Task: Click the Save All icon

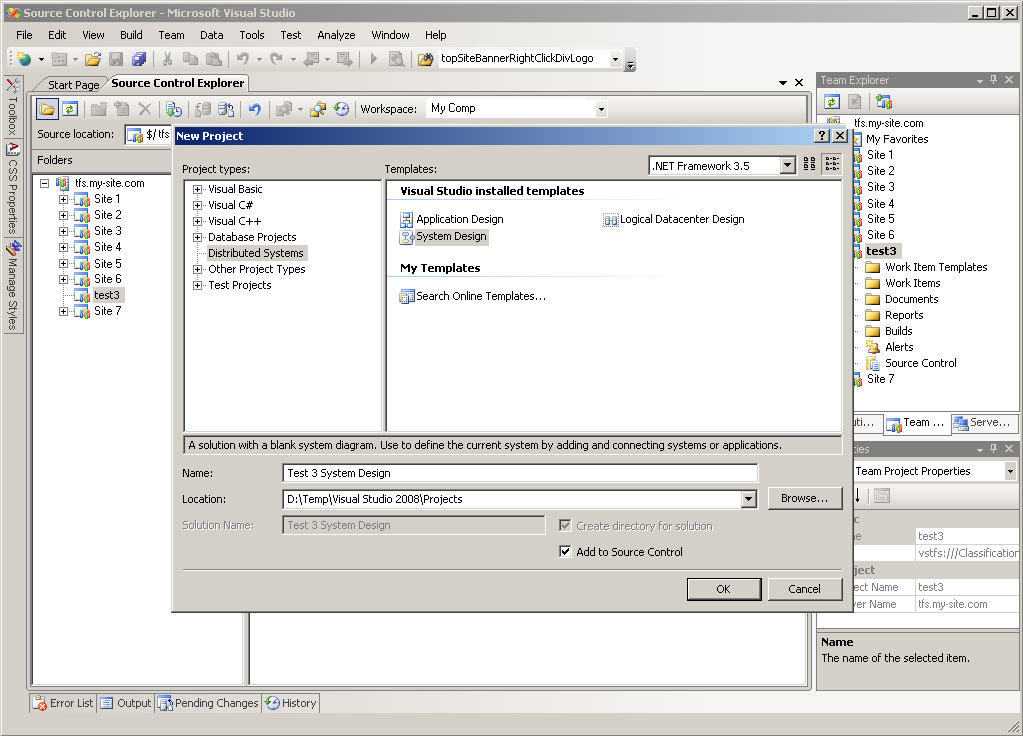Action: [139, 59]
